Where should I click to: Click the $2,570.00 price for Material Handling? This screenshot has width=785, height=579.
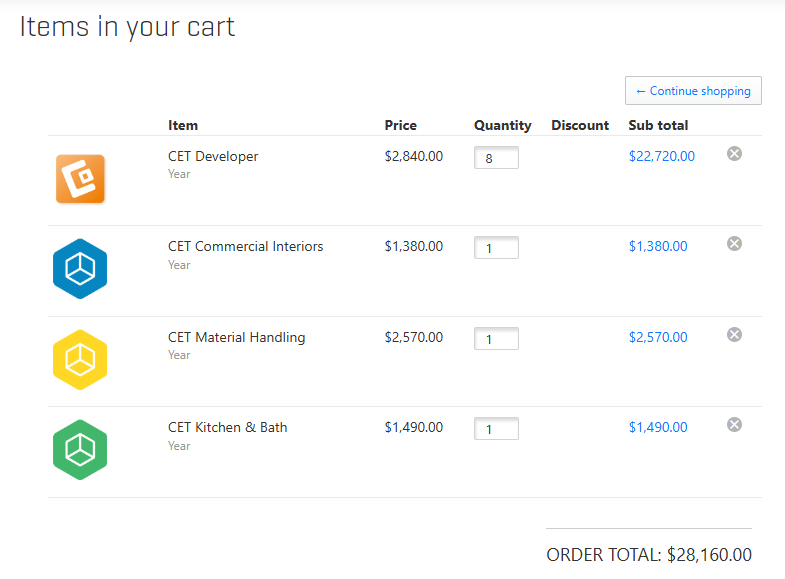tap(414, 337)
